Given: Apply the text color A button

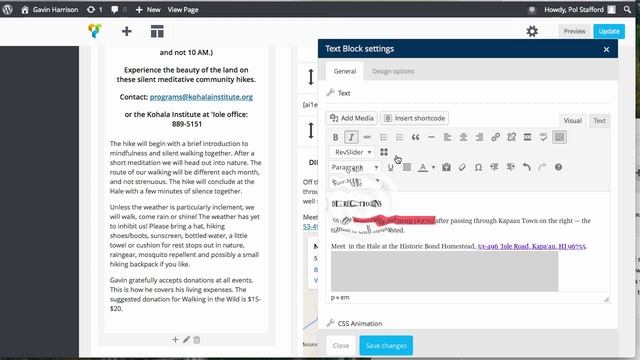Looking at the screenshot, I should (423, 167).
